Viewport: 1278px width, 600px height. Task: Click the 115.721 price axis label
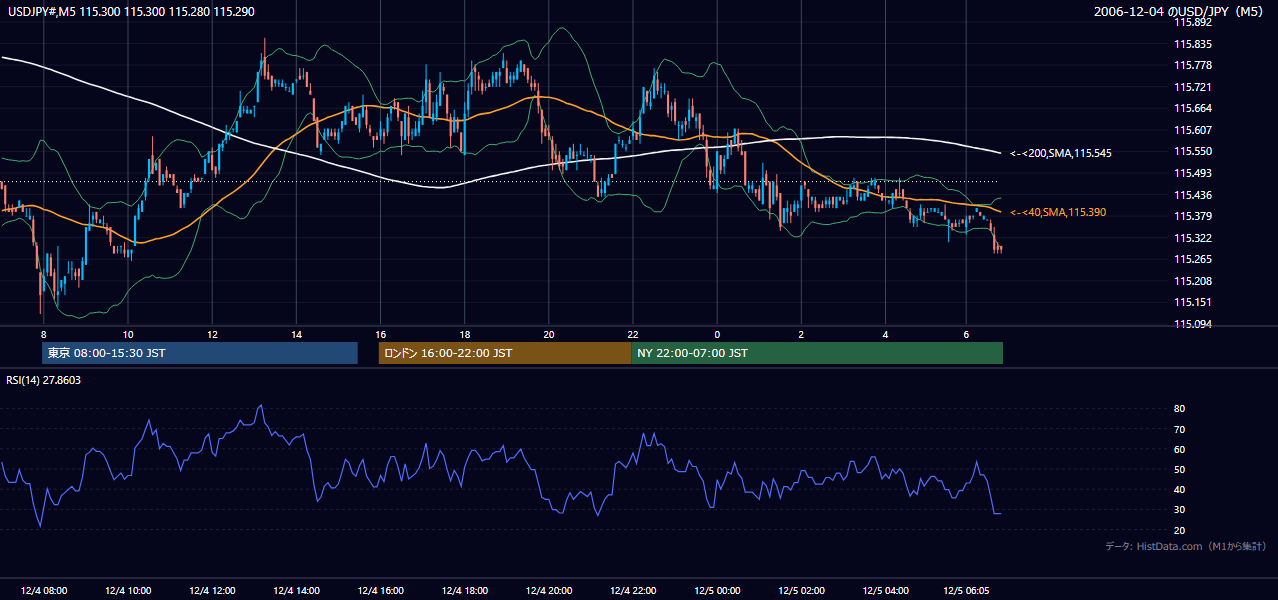[x=1192, y=87]
